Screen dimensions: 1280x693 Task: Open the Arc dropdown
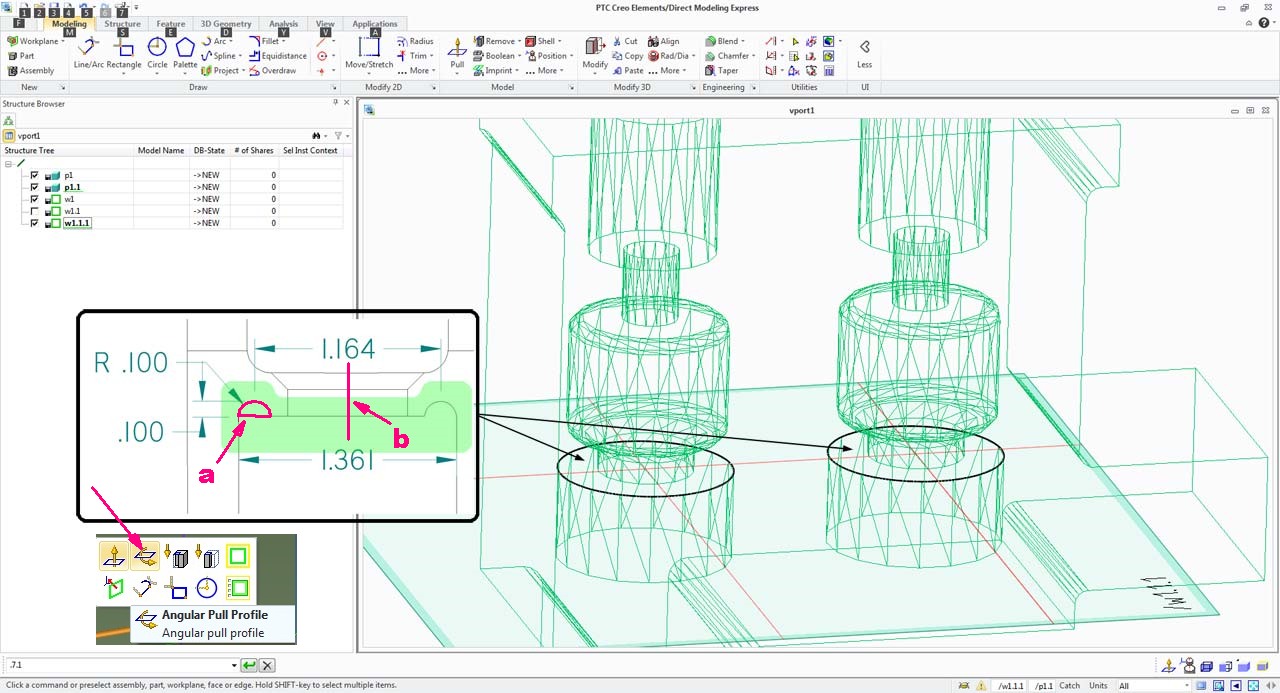tap(232, 42)
